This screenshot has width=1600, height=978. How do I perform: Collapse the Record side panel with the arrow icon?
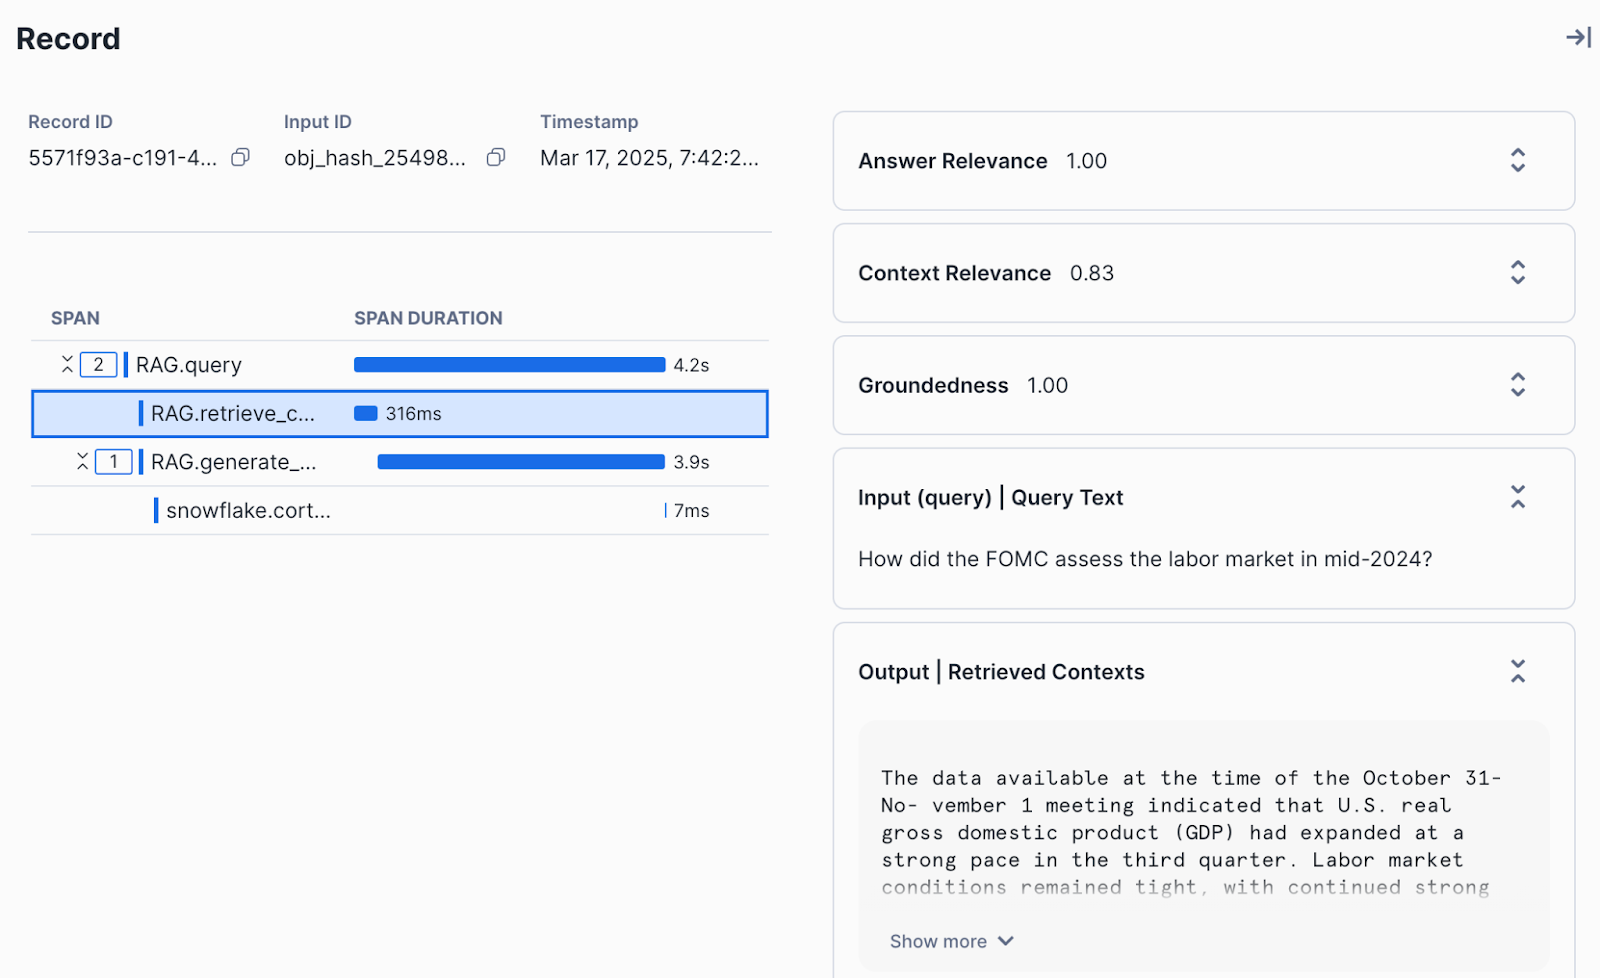click(1578, 38)
